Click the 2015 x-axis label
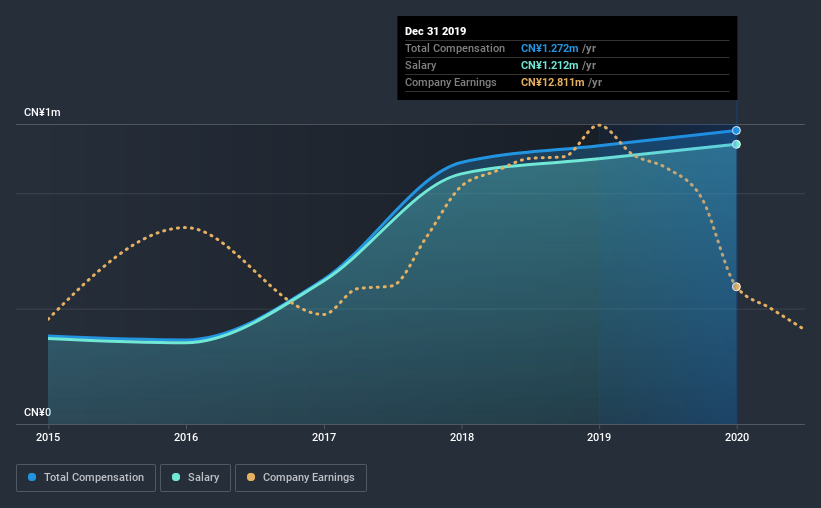 point(48,437)
